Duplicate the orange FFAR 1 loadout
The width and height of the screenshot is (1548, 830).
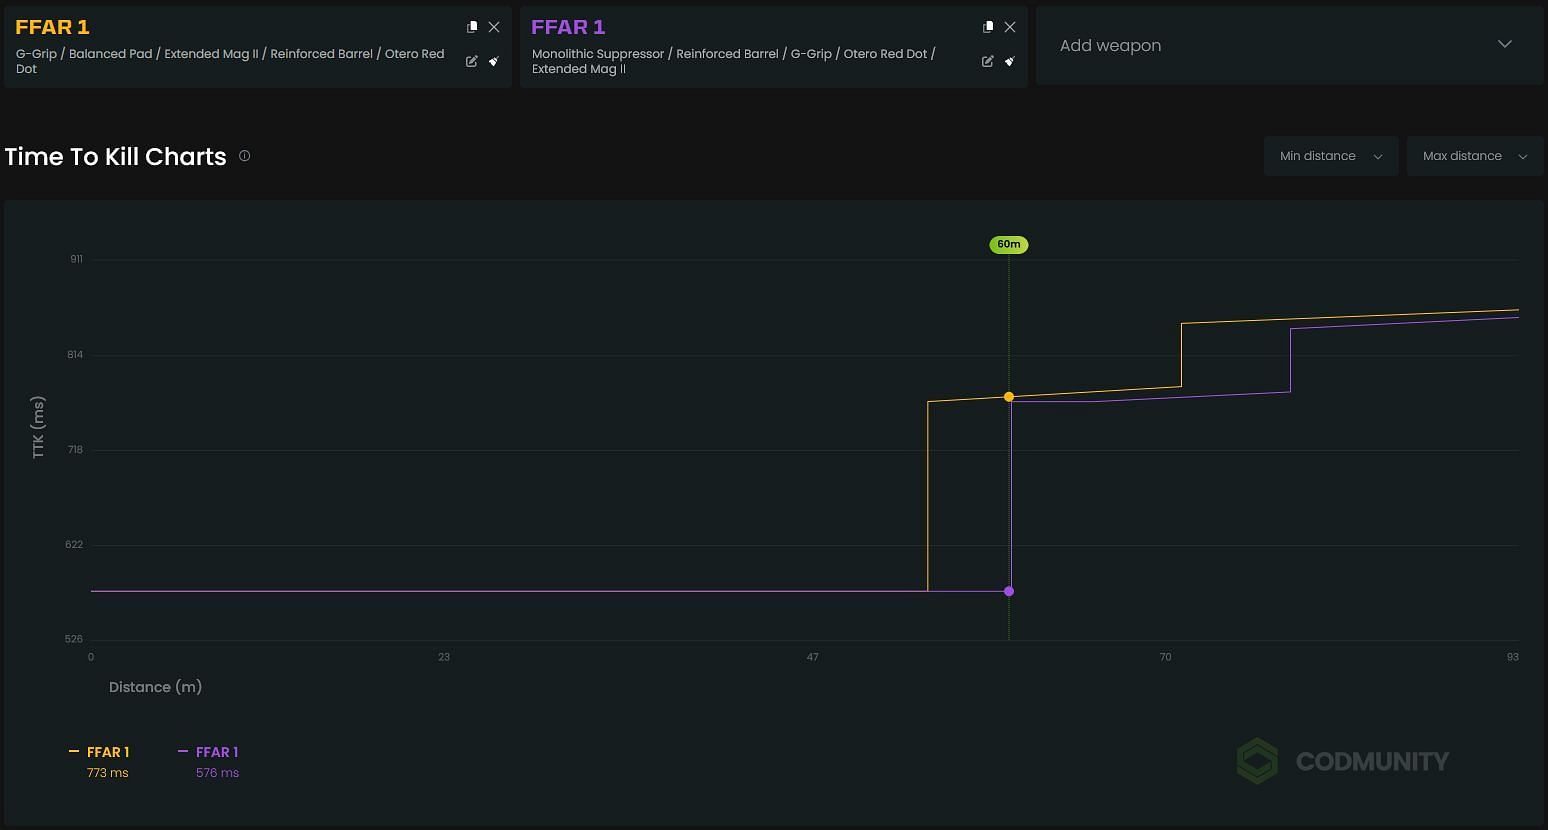tap(472, 27)
